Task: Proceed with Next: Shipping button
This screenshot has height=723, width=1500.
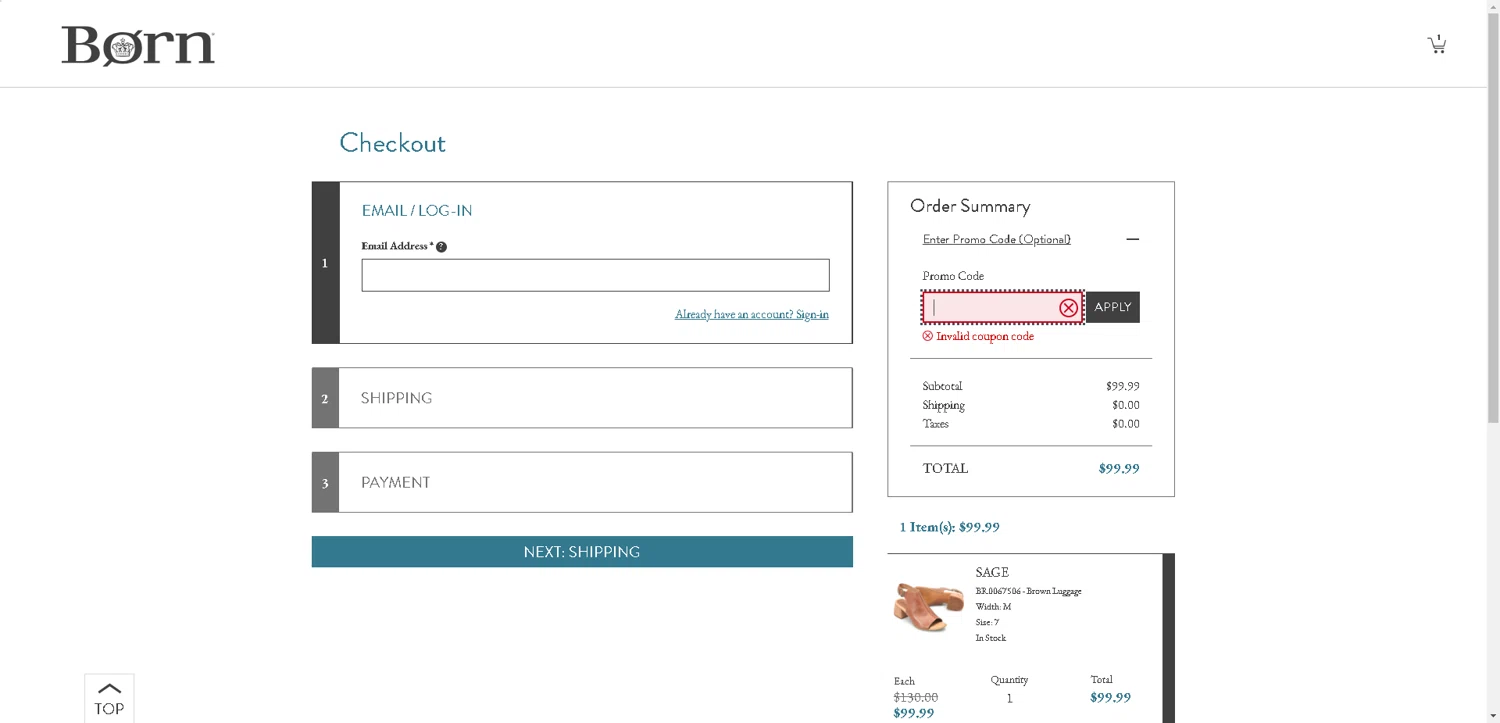Action: coord(582,552)
